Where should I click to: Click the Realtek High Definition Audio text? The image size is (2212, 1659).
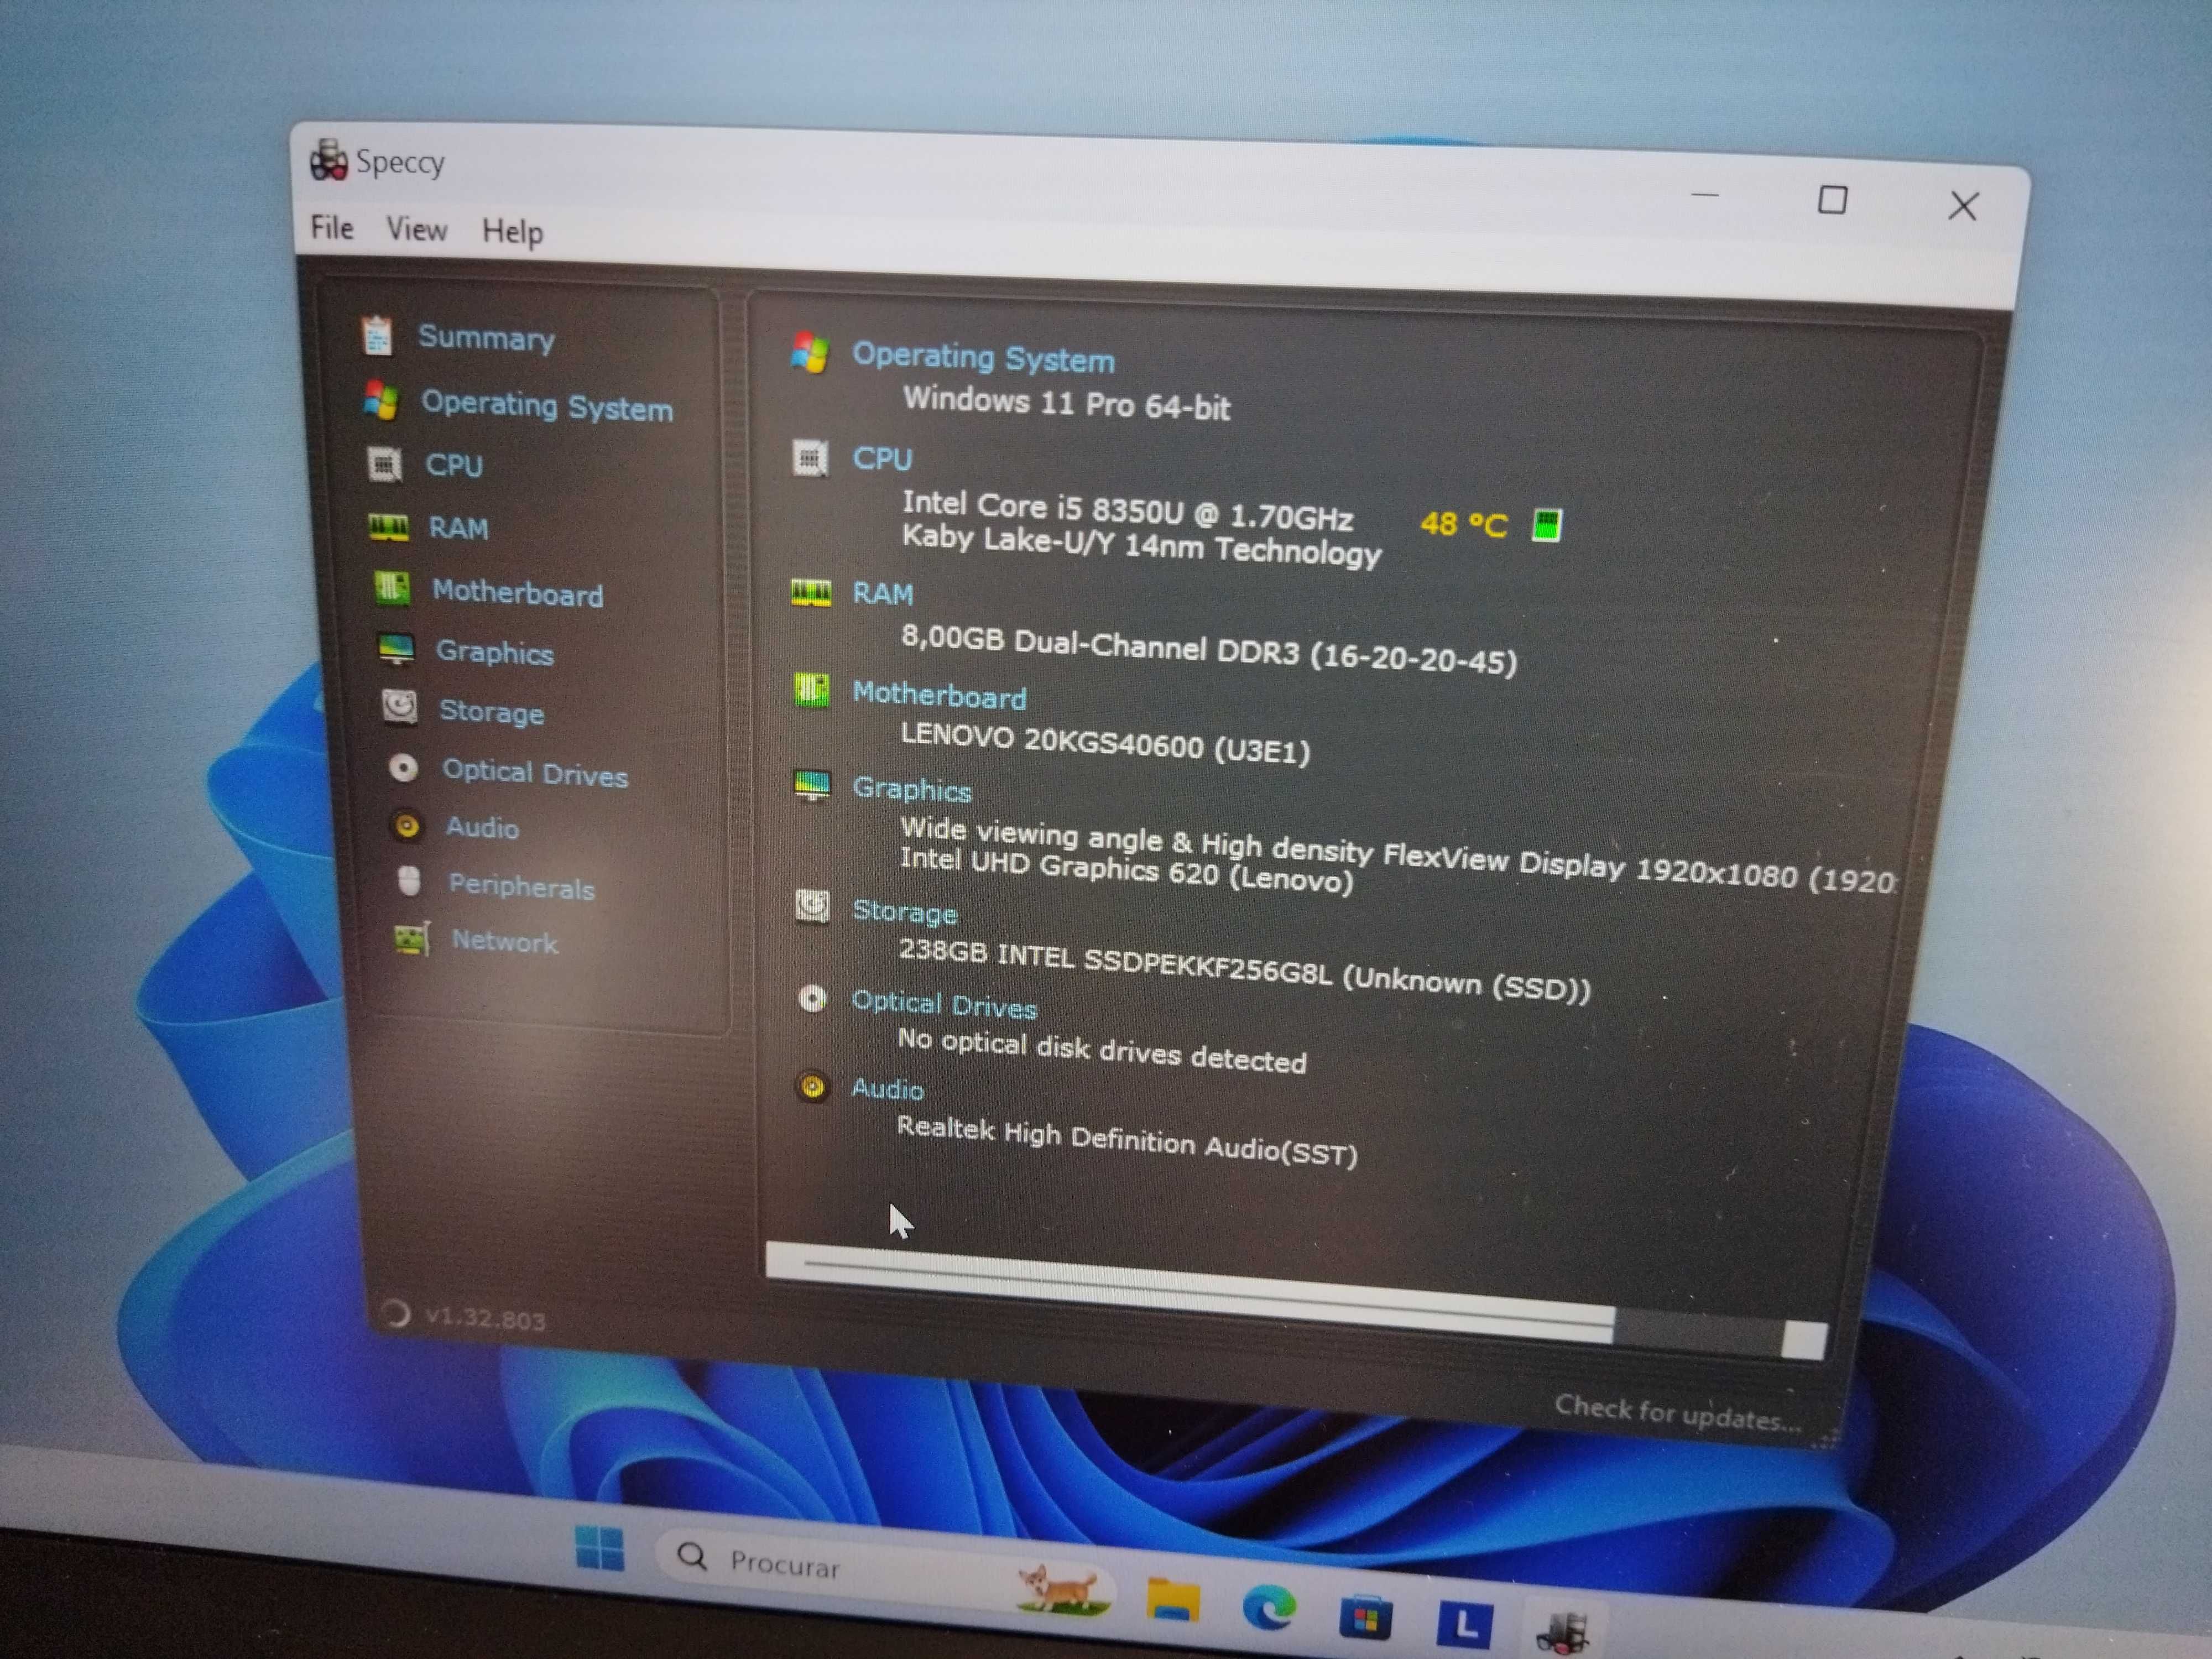point(1127,1141)
